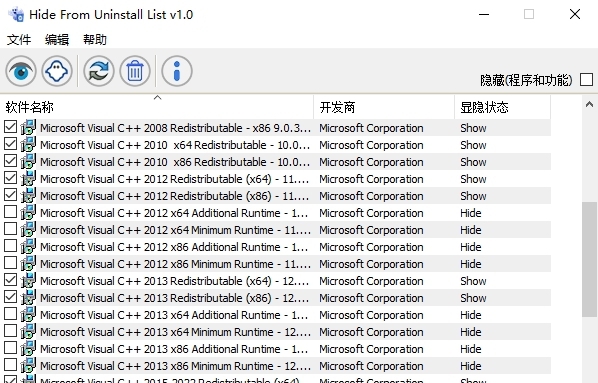Click installer icon of 2010 x64 Redistributable row
The width and height of the screenshot is (598, 383).
pyautogui.click(x=28, y=145)
